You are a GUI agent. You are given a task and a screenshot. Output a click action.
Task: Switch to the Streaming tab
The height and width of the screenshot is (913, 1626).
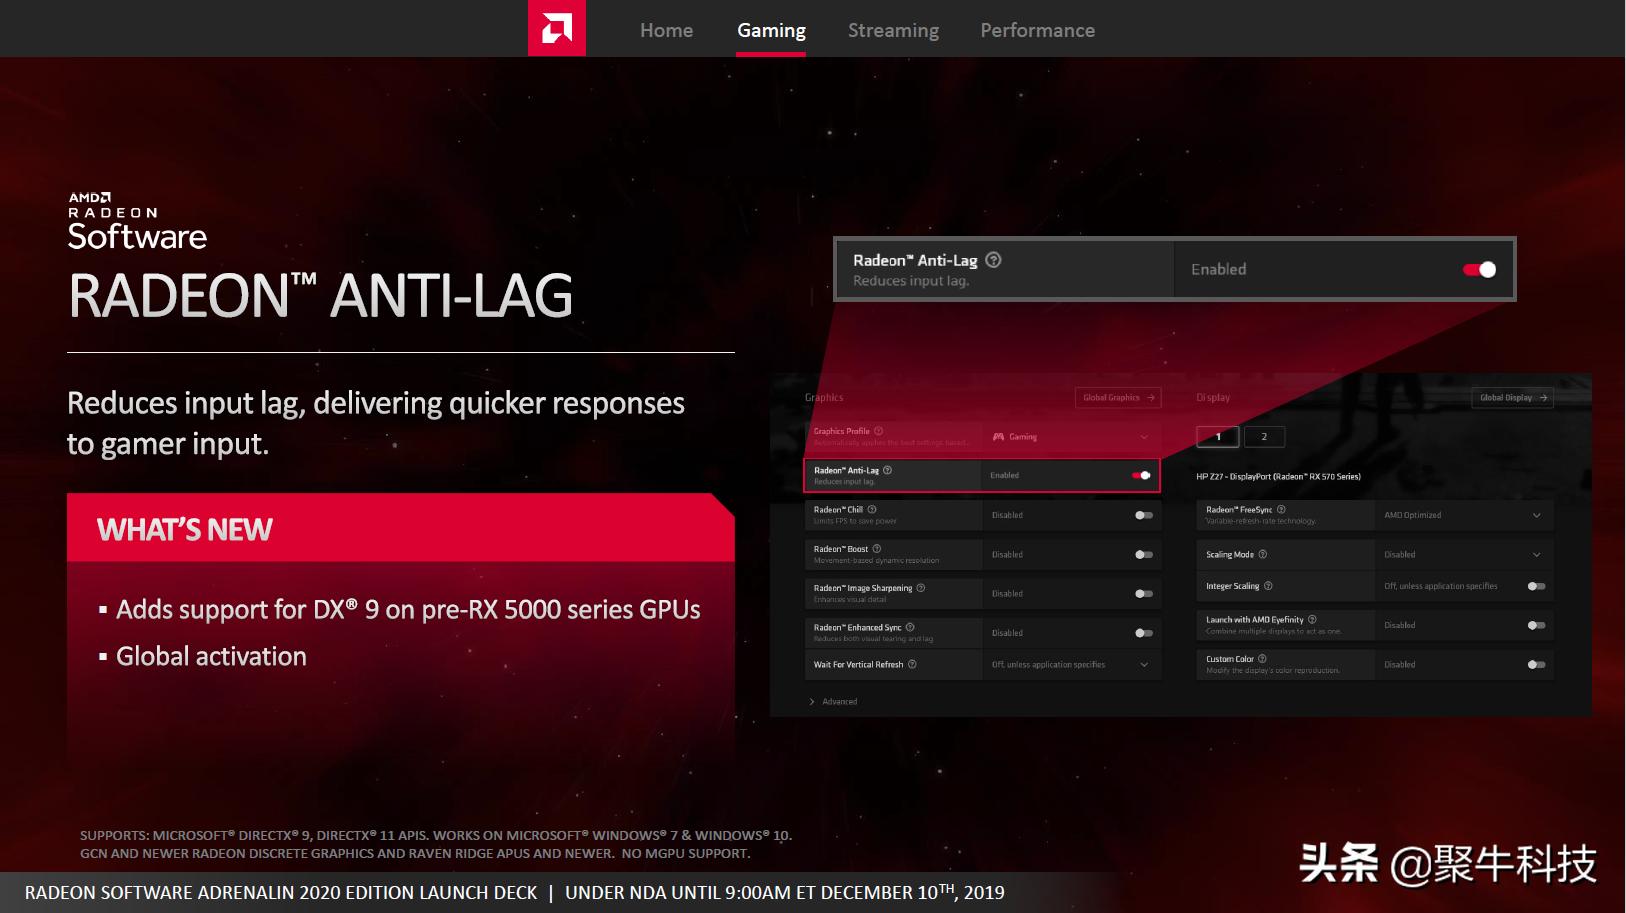[893, 30]
